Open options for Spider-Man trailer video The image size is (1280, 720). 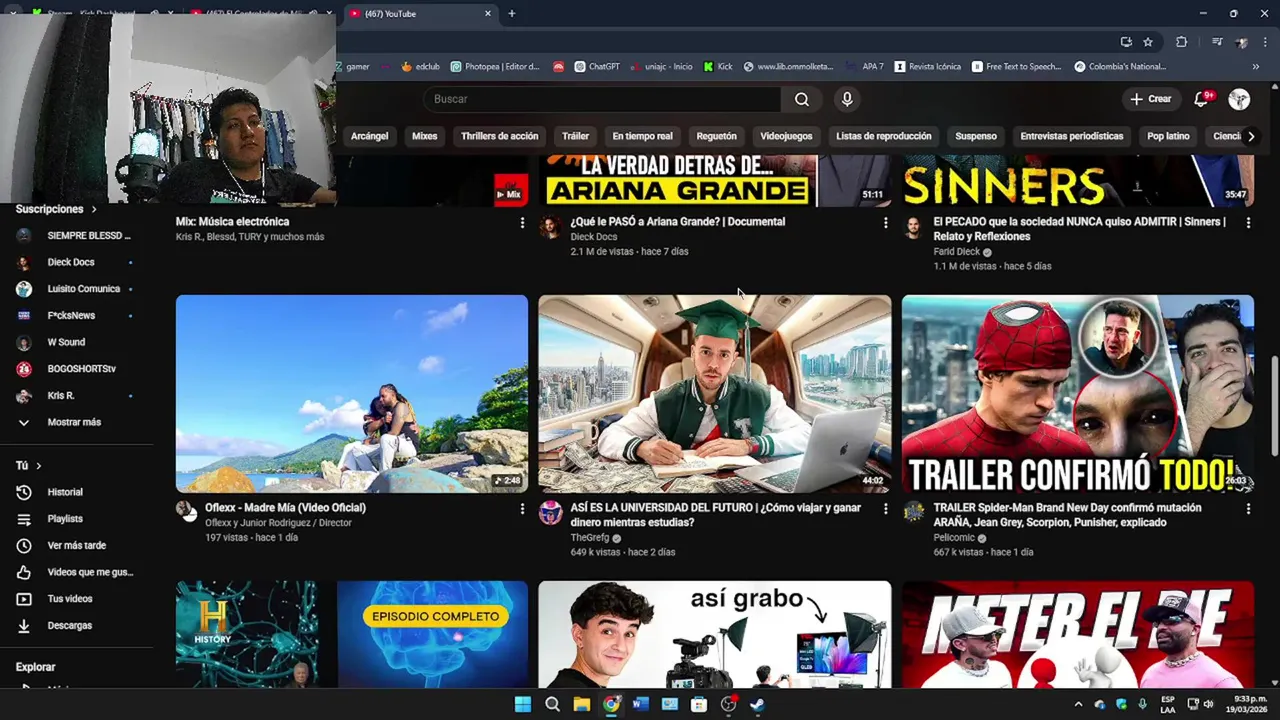click(x=1248, y=509)
